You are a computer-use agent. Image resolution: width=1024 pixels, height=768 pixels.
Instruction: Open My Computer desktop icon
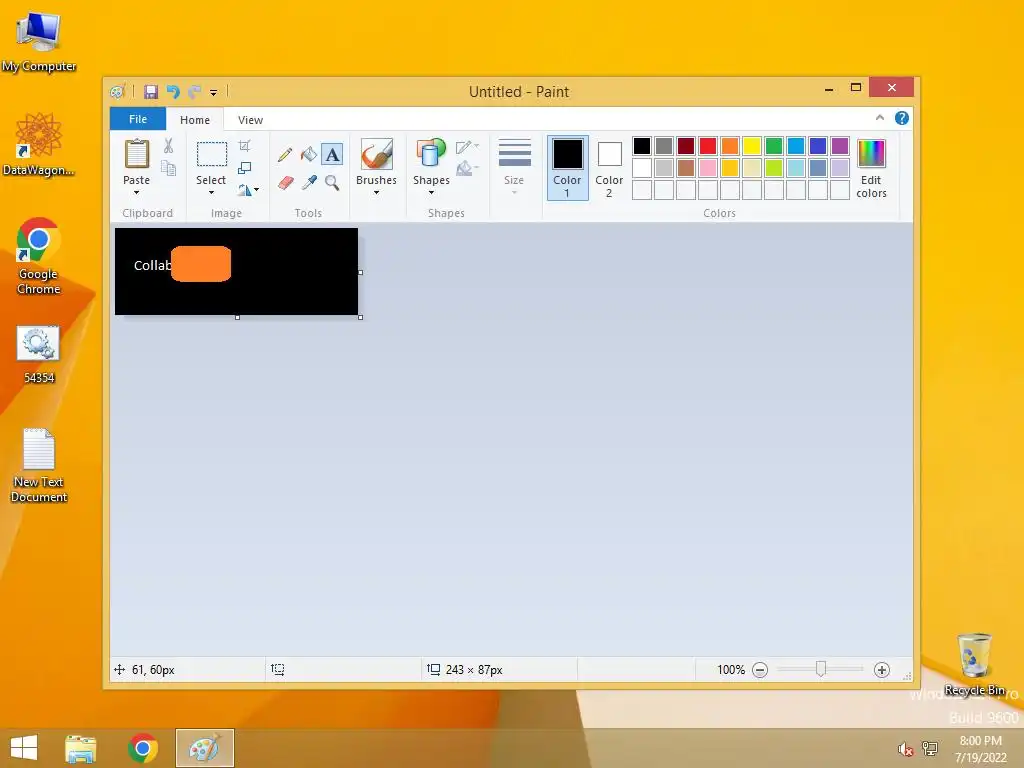[39, 41]
